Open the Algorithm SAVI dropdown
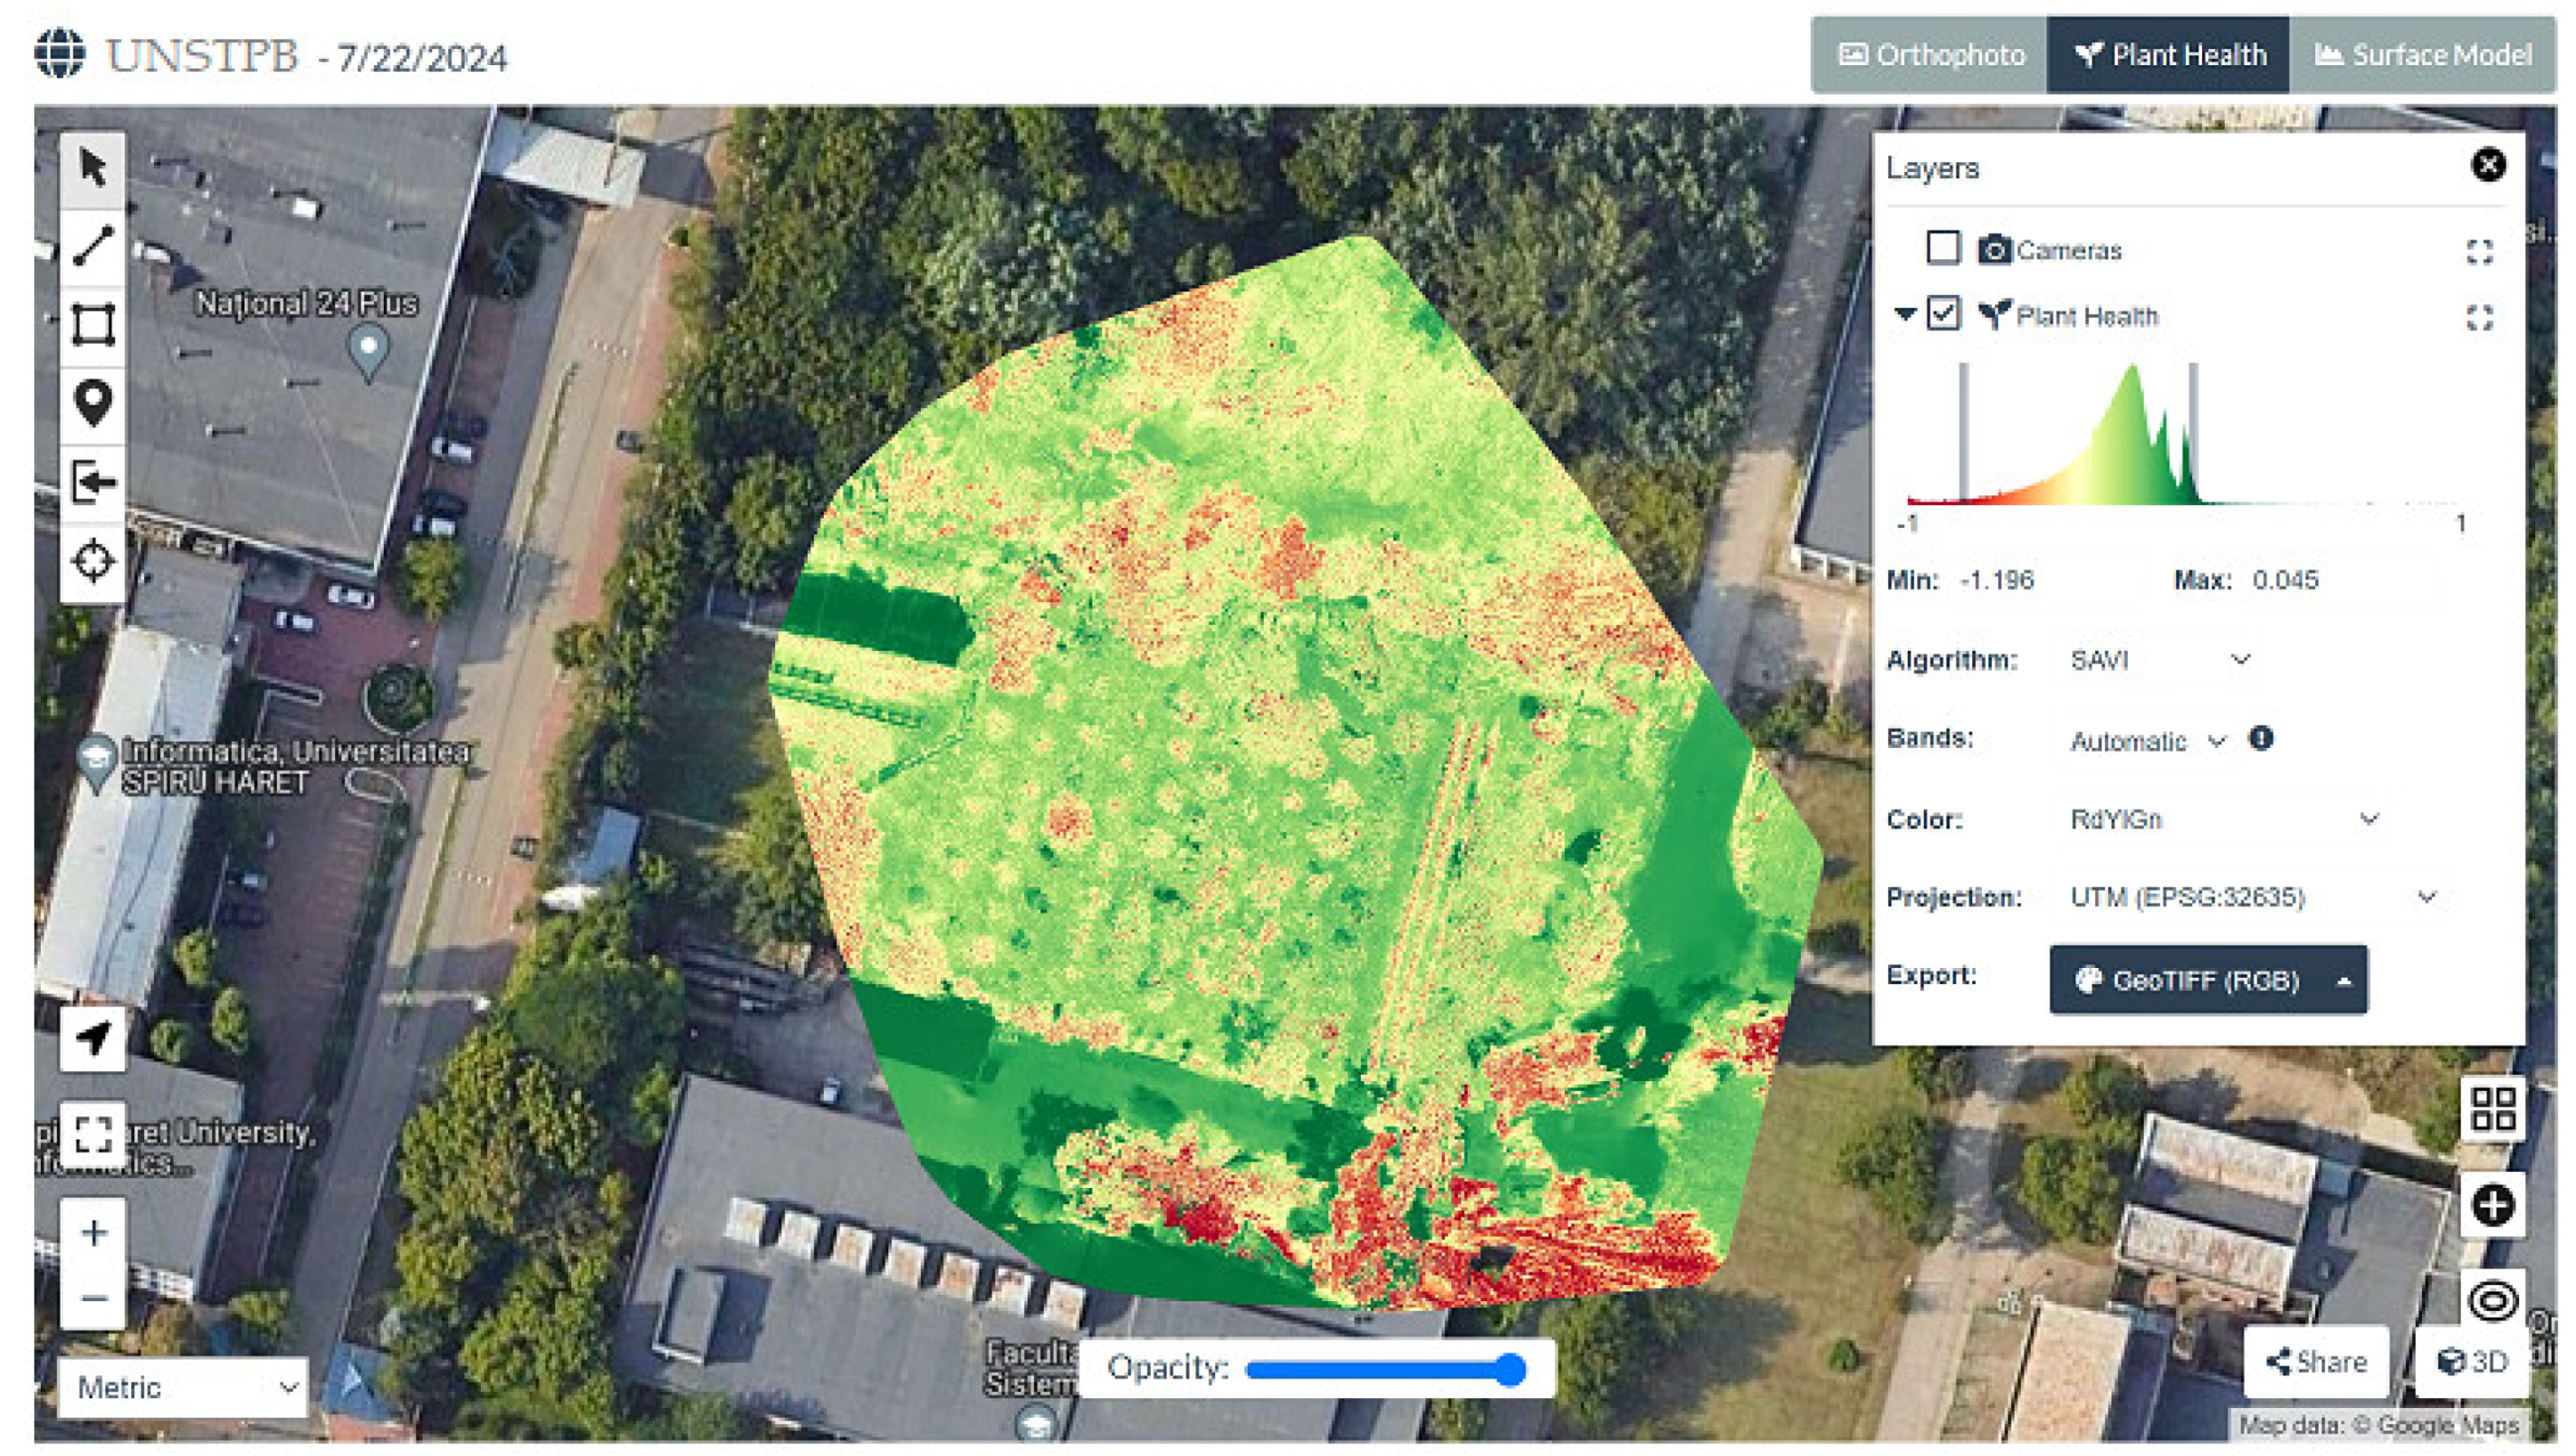Image resolution: width=2576 pixels, height=1456 pixels. click(2158, 660)
